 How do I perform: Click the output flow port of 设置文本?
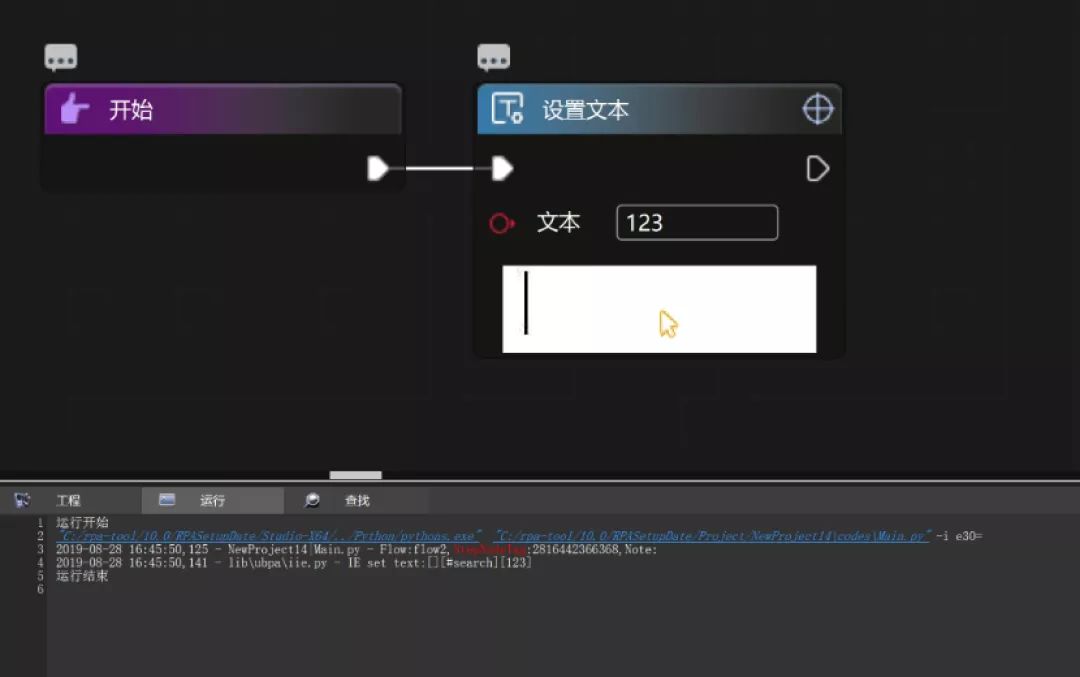click(817, 169)
